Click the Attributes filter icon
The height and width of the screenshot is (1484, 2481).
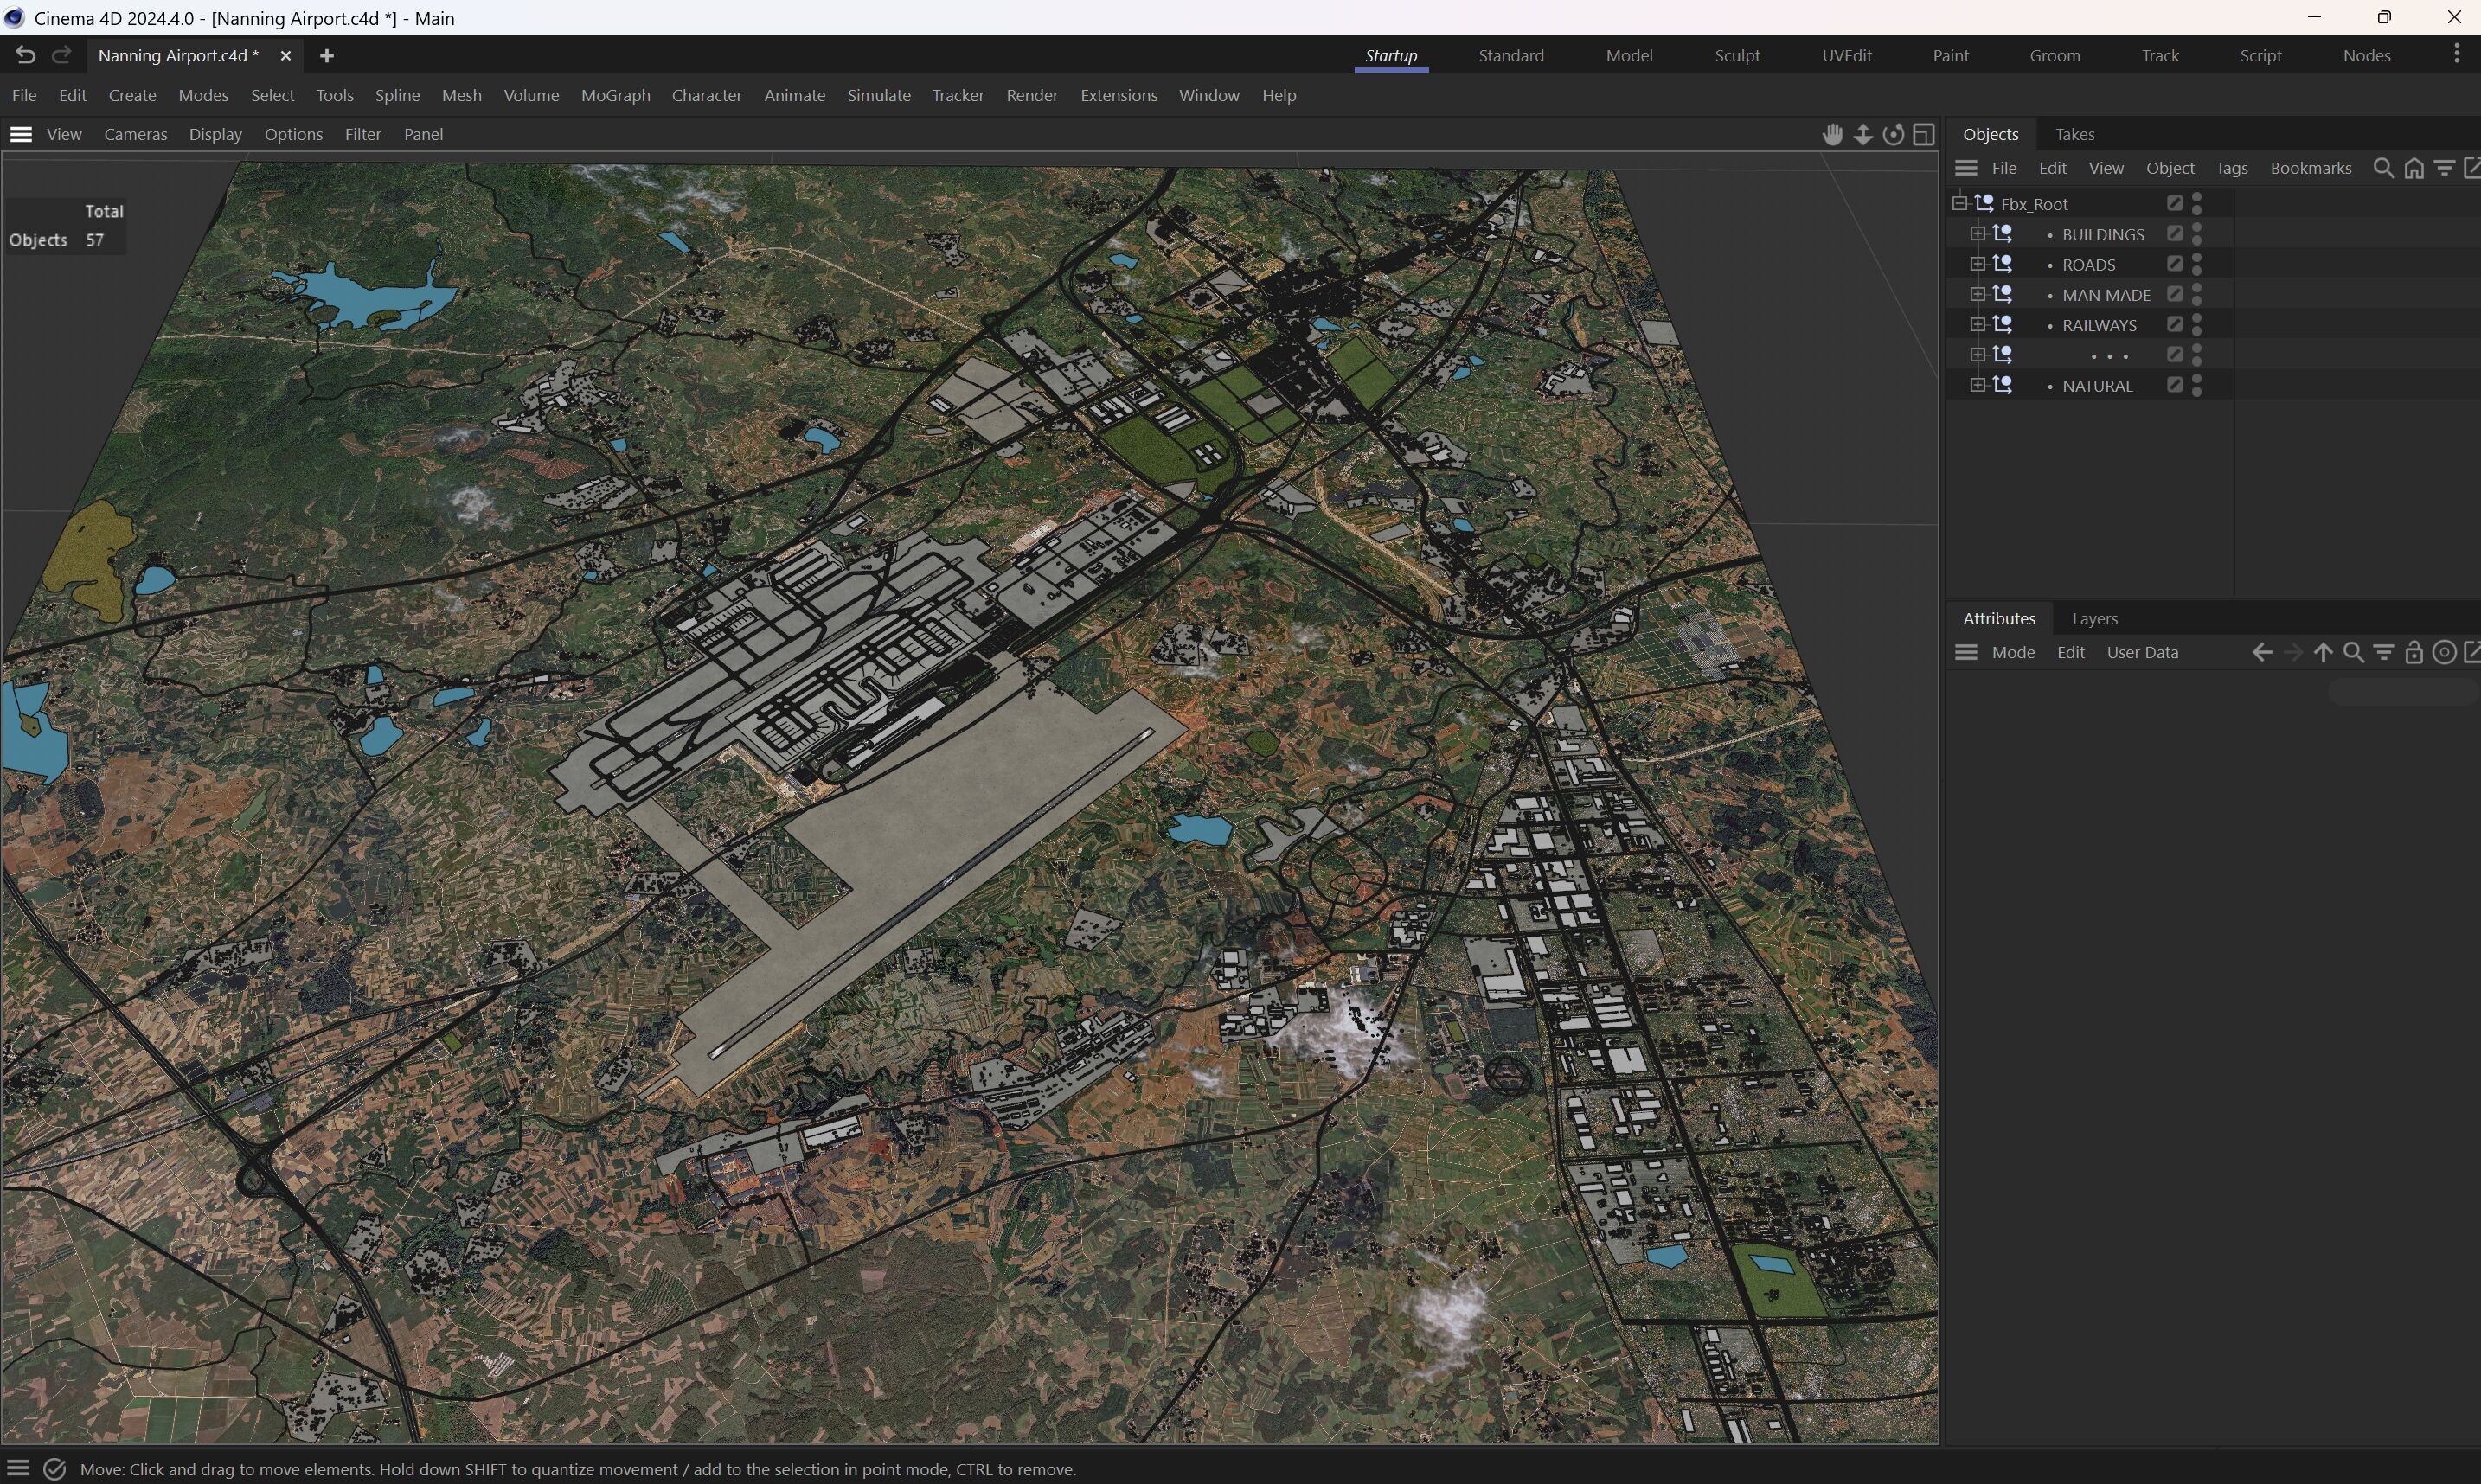[x=2384, y=652]
